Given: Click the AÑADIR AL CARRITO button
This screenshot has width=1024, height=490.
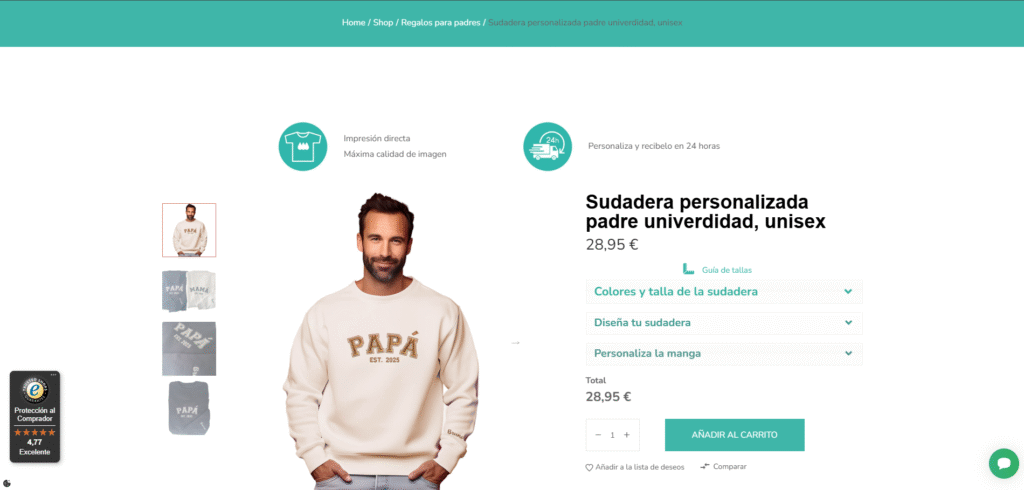Looking at the screenshot, I should coord(735,435).
